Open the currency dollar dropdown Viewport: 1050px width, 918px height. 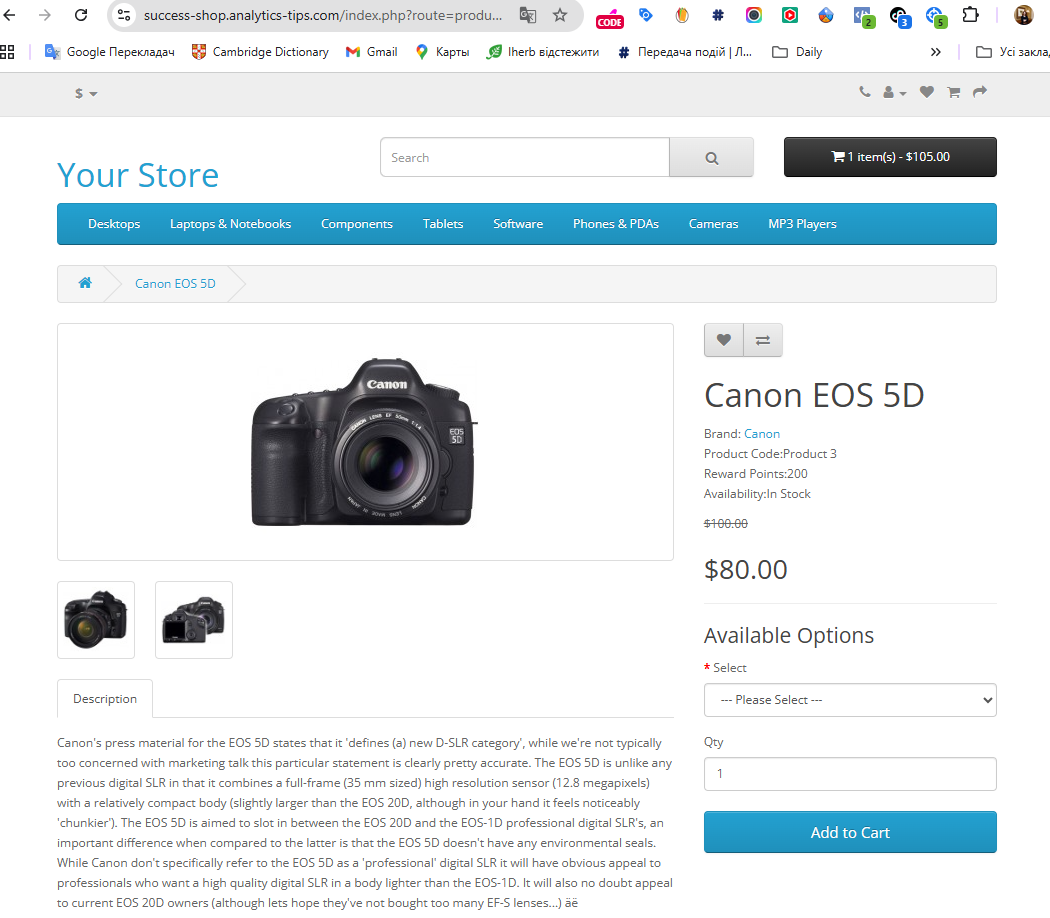coord(86,93)
